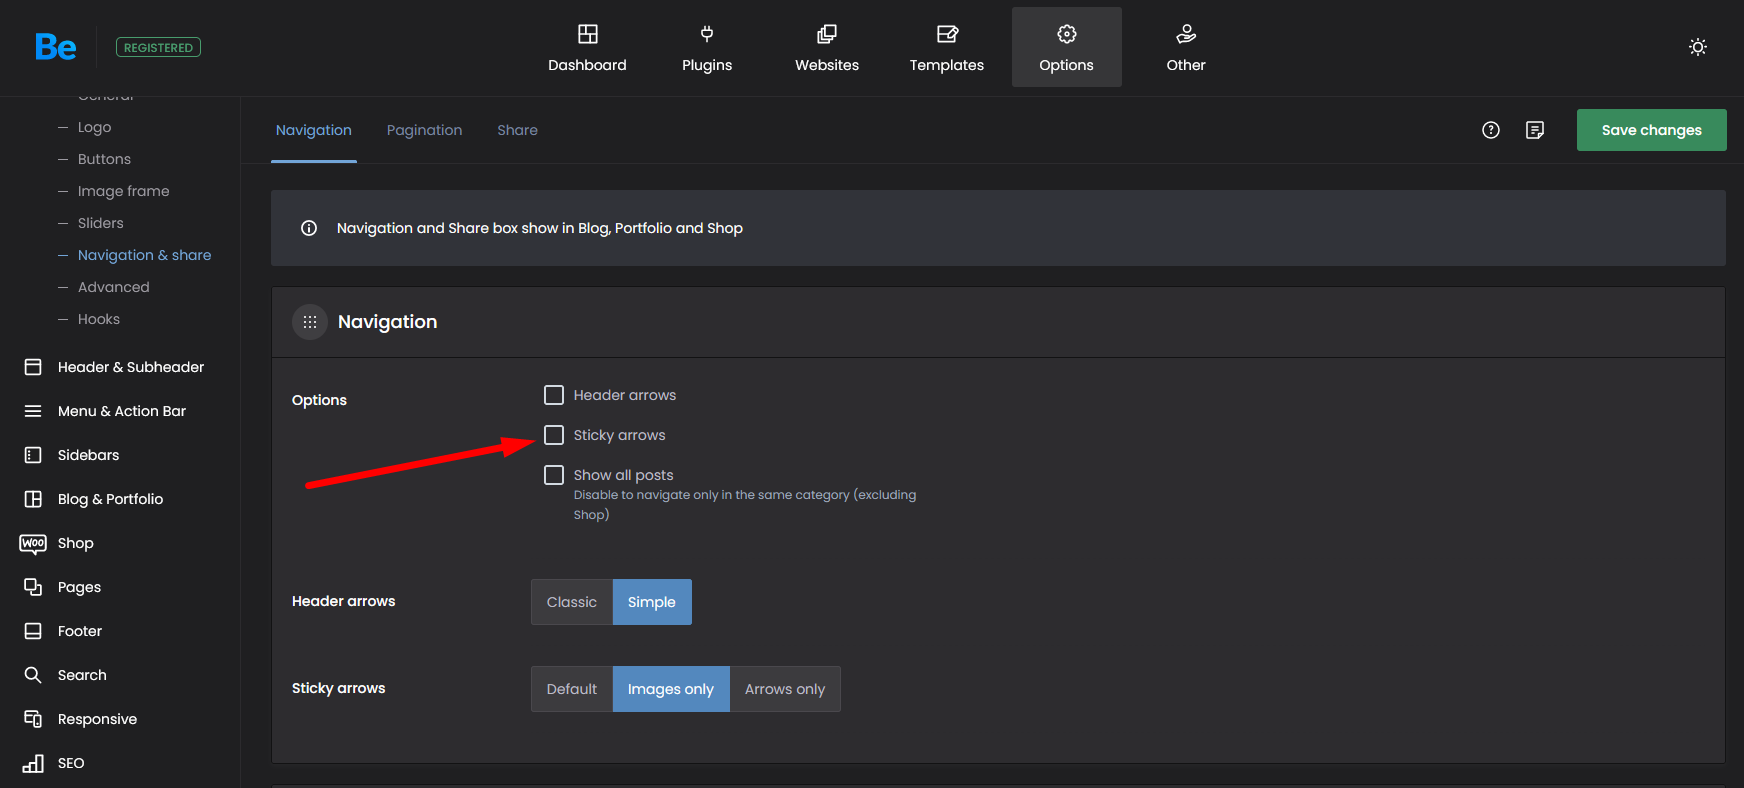Select Simple header arrows style
Image resolution: width=1744 pixels, height=788 pixels.
pyautogui.click(x=652, y=602)
